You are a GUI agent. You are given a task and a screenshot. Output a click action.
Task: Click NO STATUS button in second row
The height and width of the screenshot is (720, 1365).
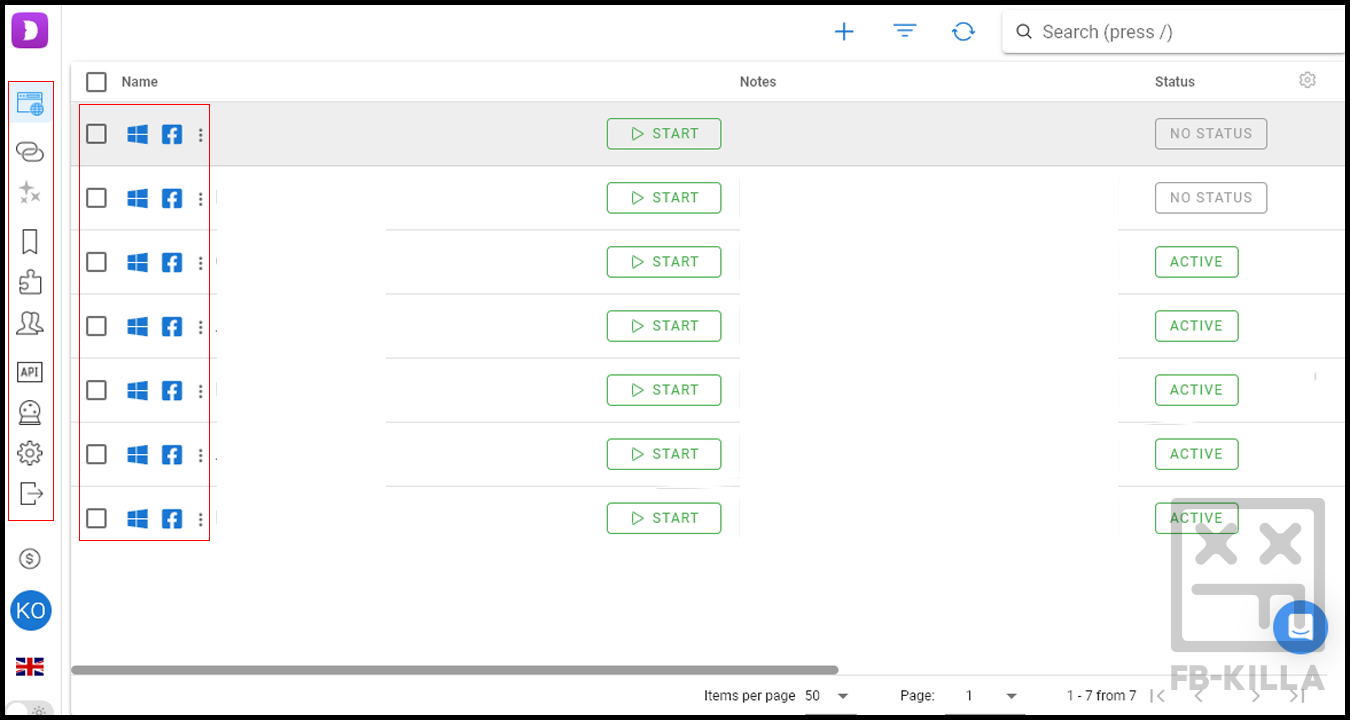(1210, 198)
